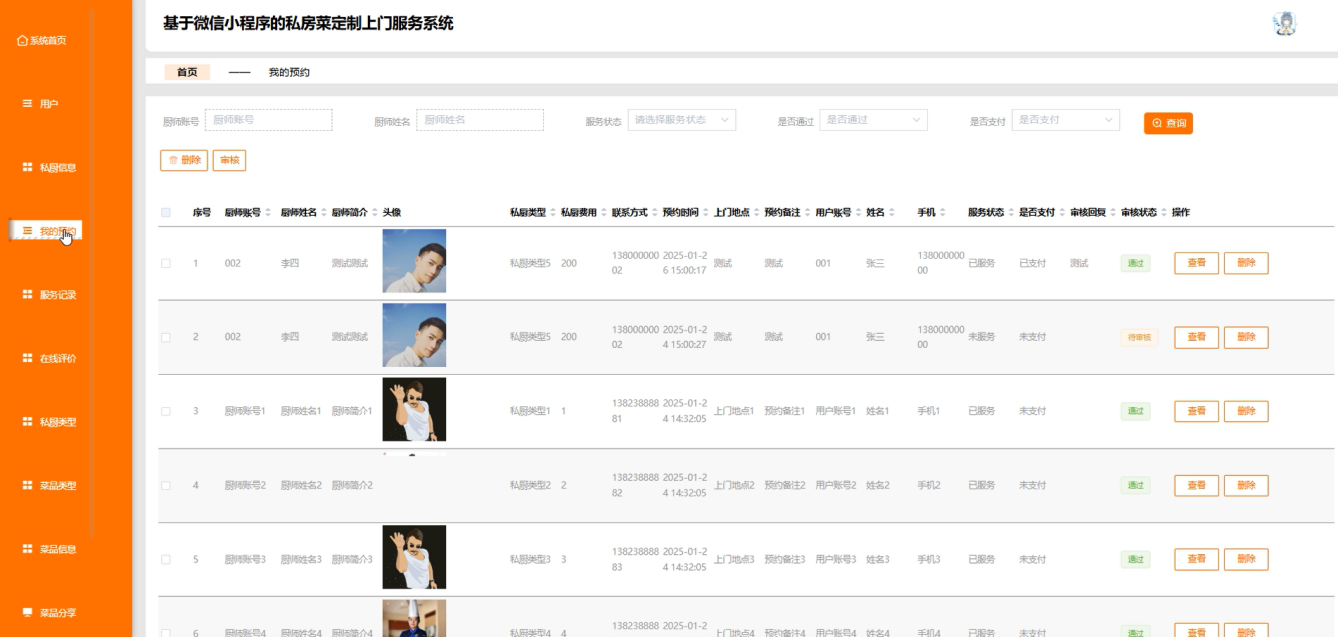Screen dimensions: 1338x637
Task: Check the row 2 checkbox
Action: click(166, 337)
